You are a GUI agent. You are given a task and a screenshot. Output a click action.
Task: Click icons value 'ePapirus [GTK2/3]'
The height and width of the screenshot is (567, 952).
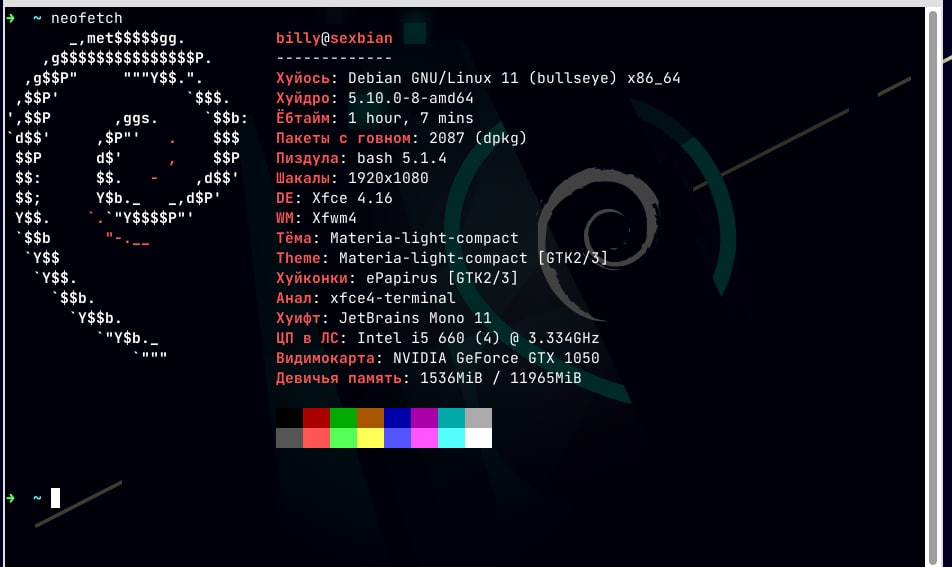[x=442, y=278]
